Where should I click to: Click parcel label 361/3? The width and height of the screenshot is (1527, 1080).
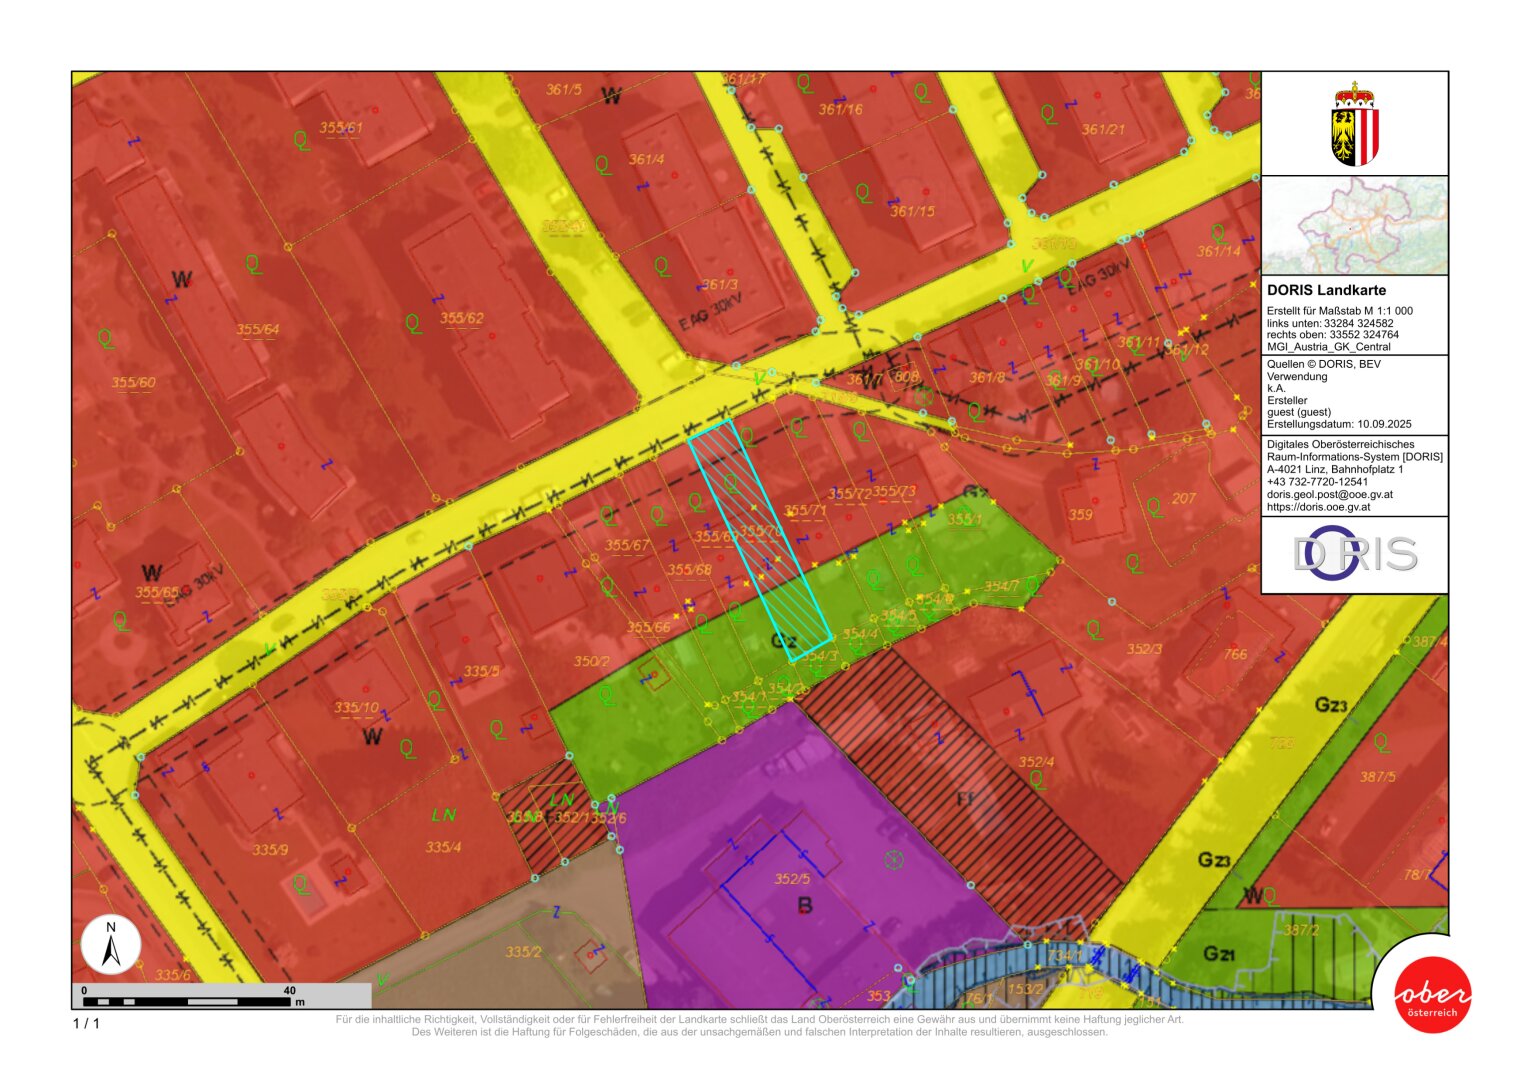tap(719, 285)
